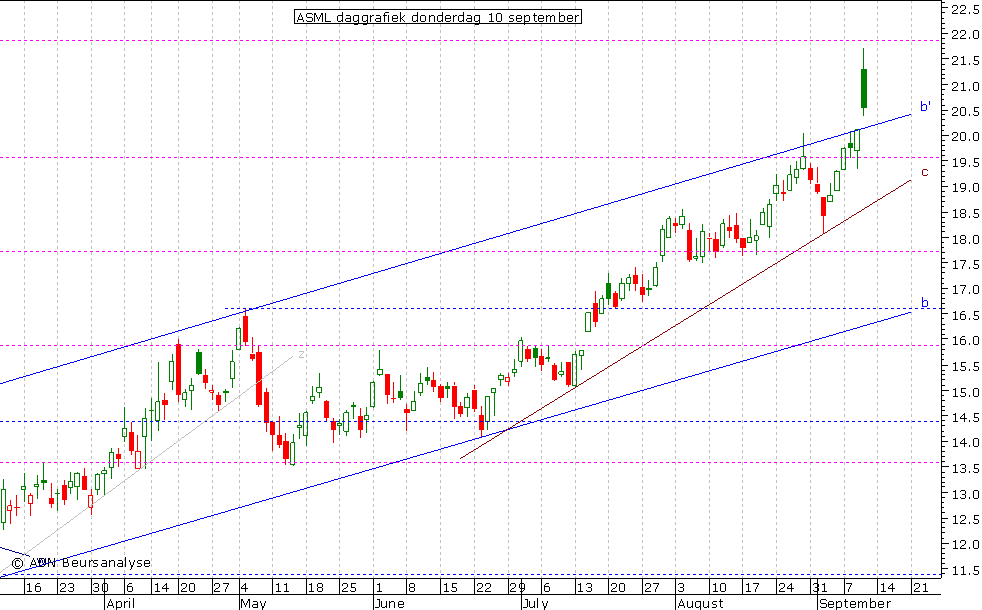Click the 22.0 price axis label

pos(963,35)
